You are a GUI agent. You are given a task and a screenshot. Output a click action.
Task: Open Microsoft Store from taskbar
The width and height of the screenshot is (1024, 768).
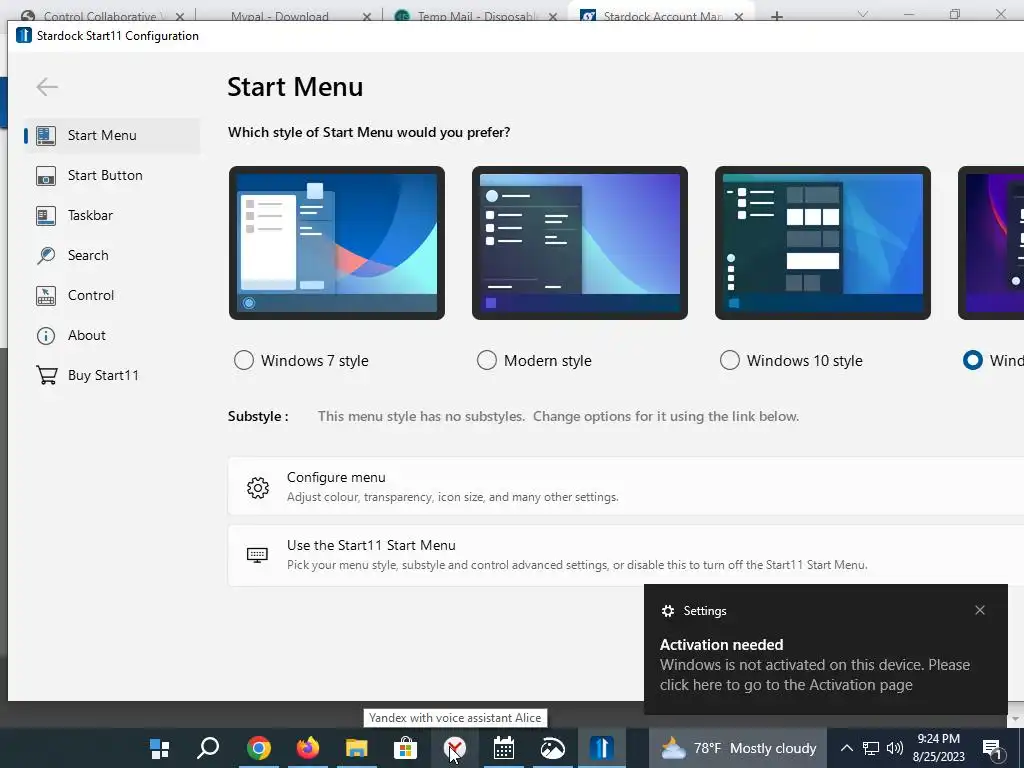coord(406,748)
